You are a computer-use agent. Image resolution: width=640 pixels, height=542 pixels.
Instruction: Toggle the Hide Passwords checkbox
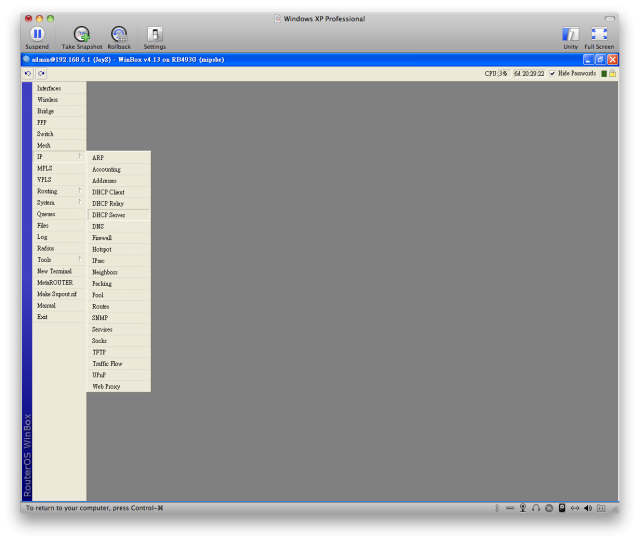(x=552, y=73)
